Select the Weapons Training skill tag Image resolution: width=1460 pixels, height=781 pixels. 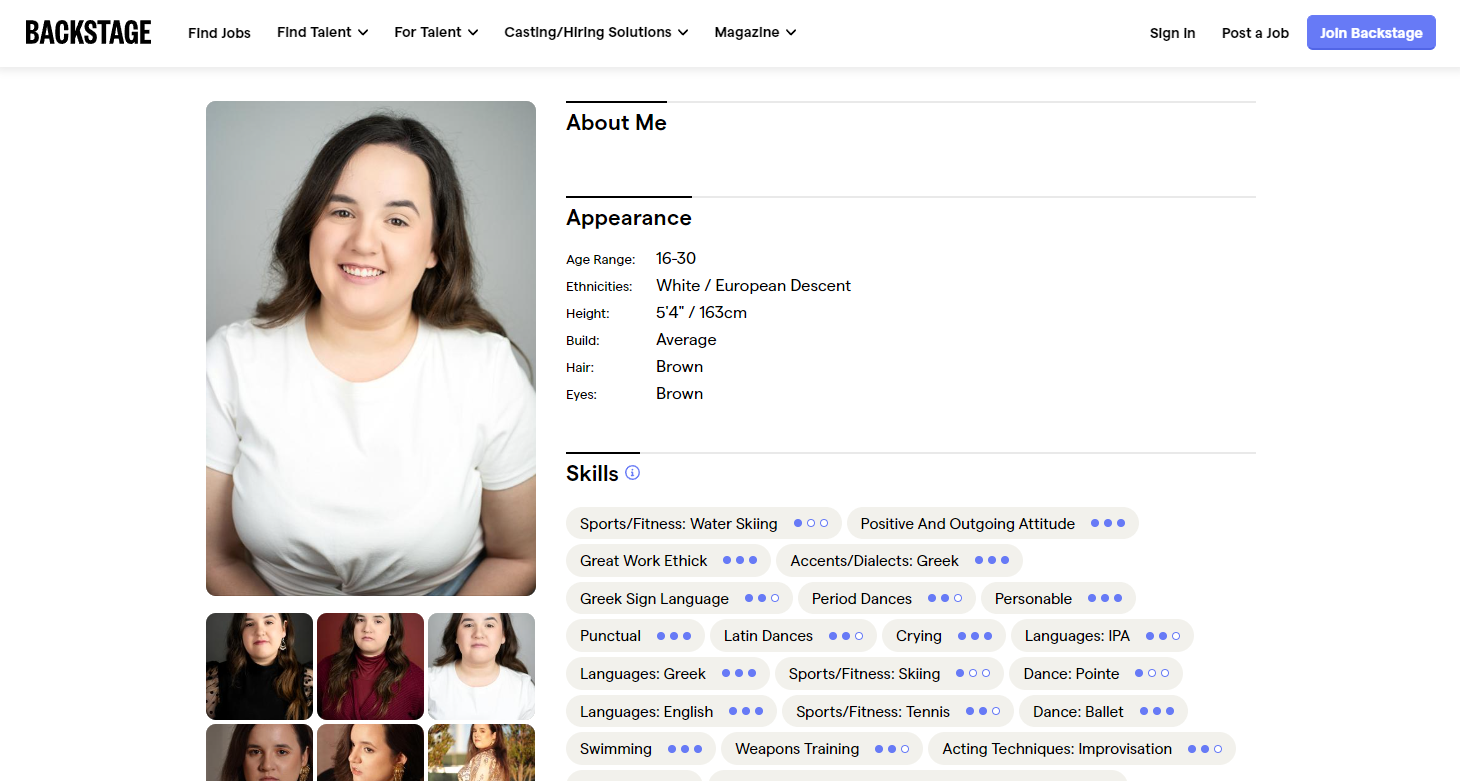click(x=822, y=748)
